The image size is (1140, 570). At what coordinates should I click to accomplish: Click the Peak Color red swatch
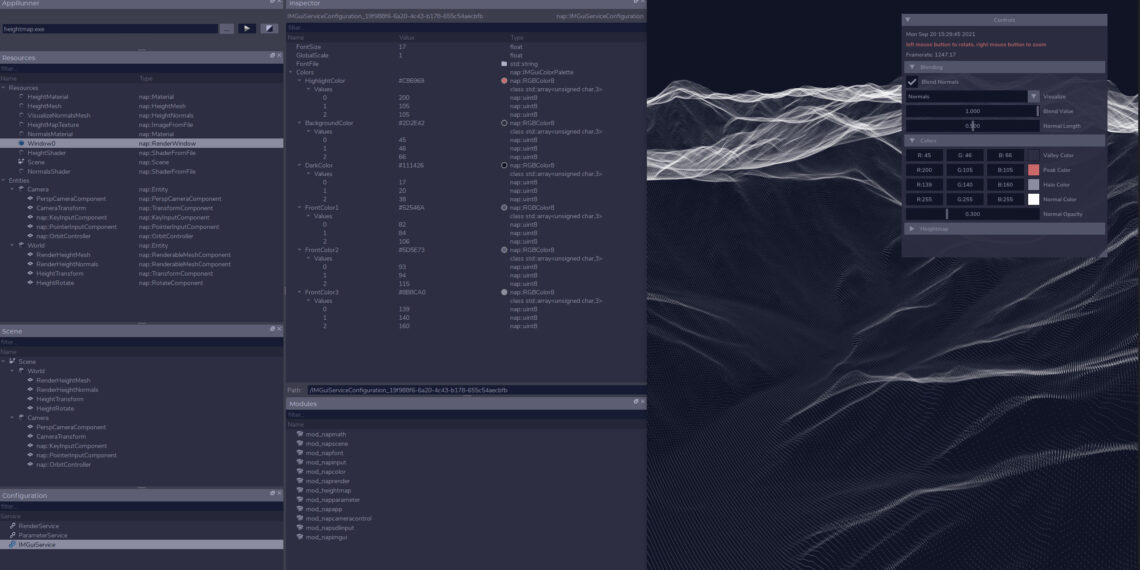1033,170
